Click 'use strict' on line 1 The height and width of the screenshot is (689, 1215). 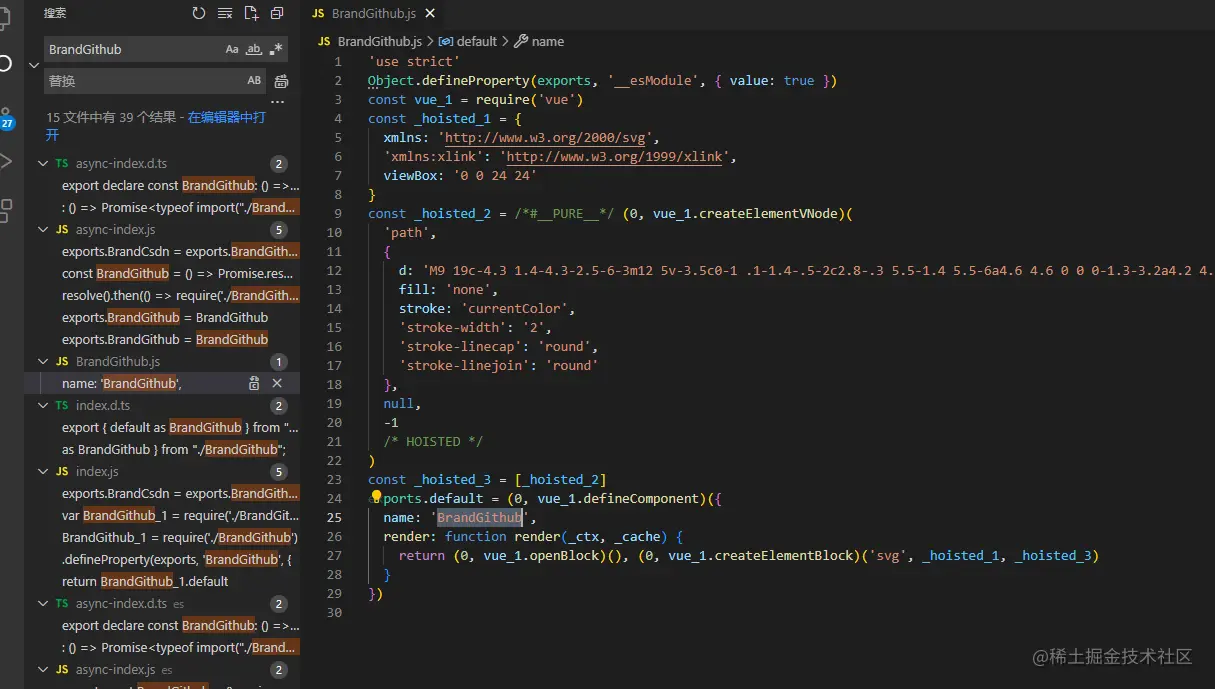[413, 62]
